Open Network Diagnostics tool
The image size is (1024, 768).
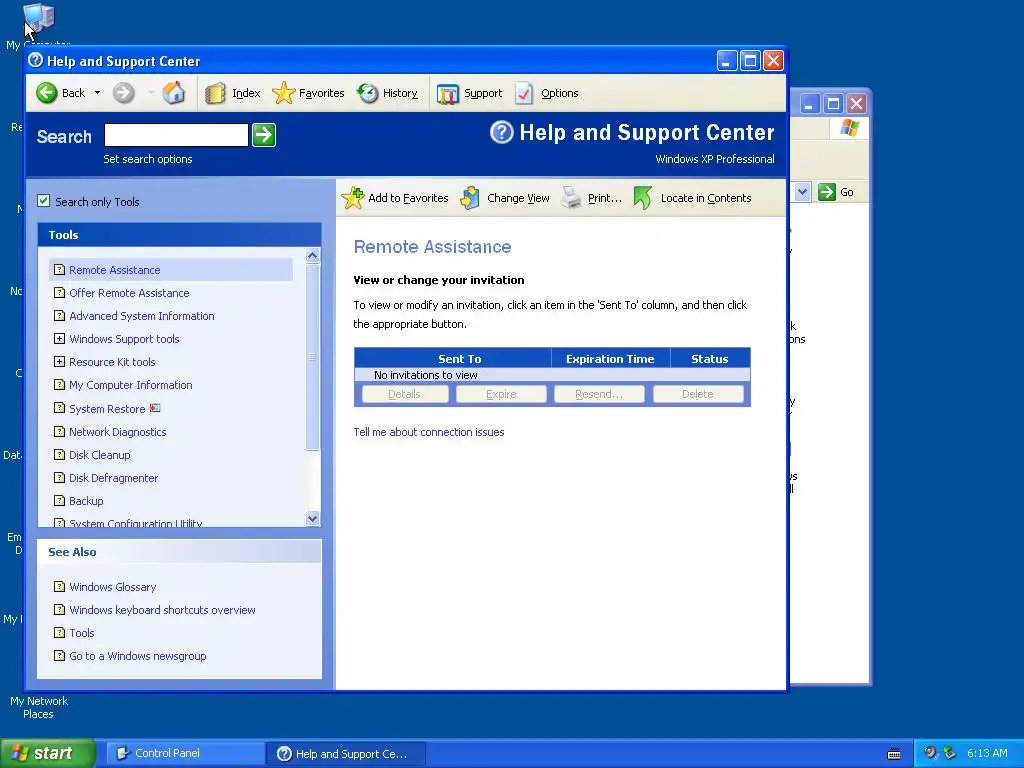118,432
